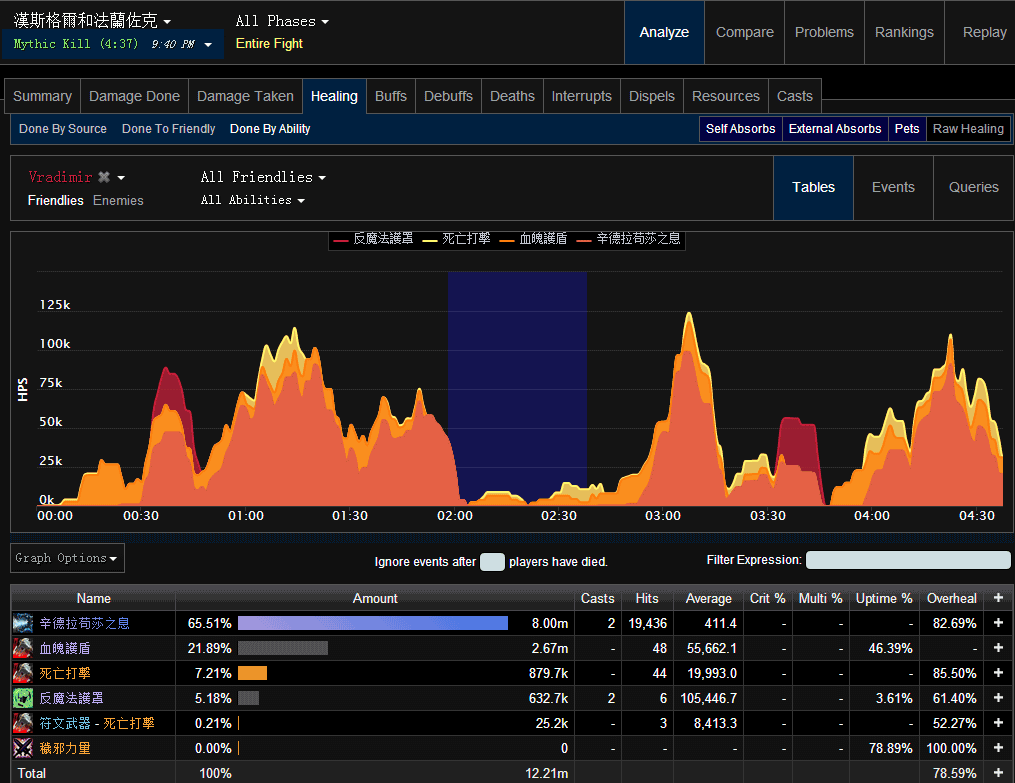The height and width of the screenshot is (783, 1015).
Task: Click the 穢邪力量 ability icon
Action: 23,748
